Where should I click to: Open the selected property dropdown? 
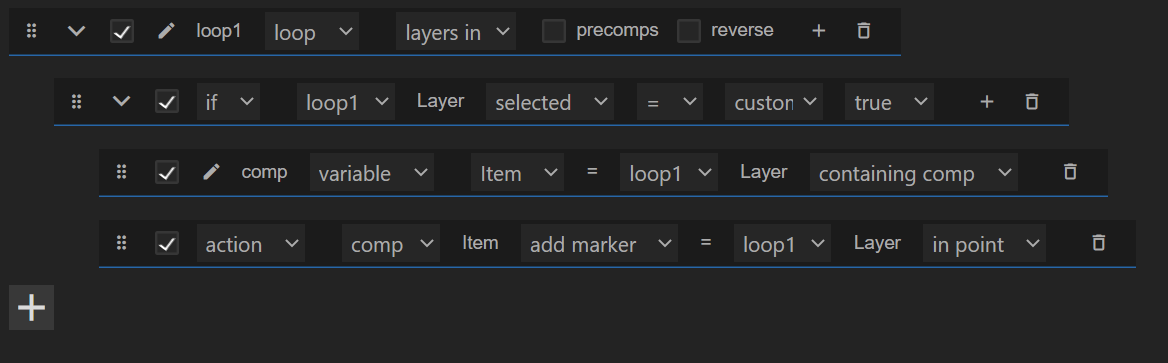(550, 102)
